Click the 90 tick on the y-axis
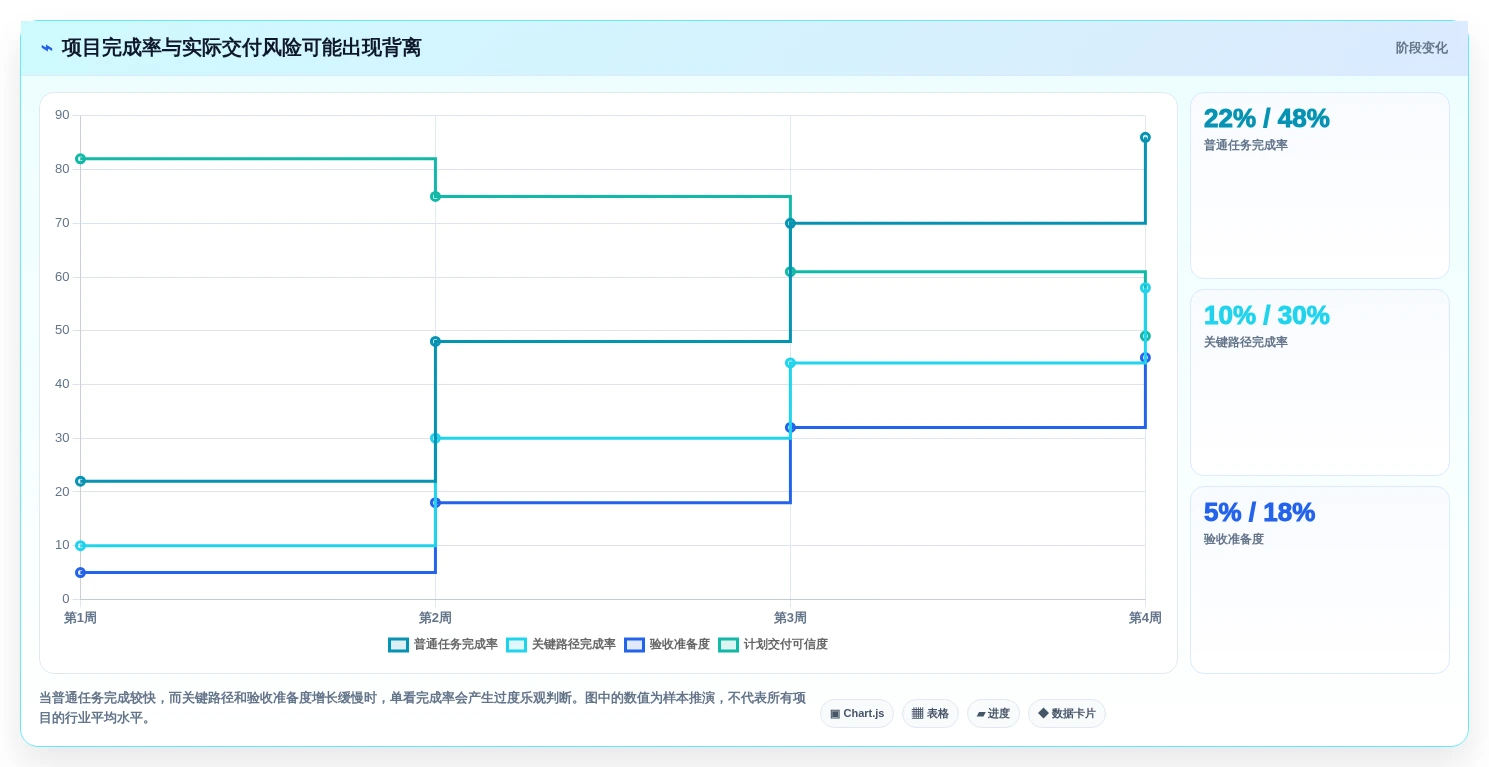 (x=62, y=115)
